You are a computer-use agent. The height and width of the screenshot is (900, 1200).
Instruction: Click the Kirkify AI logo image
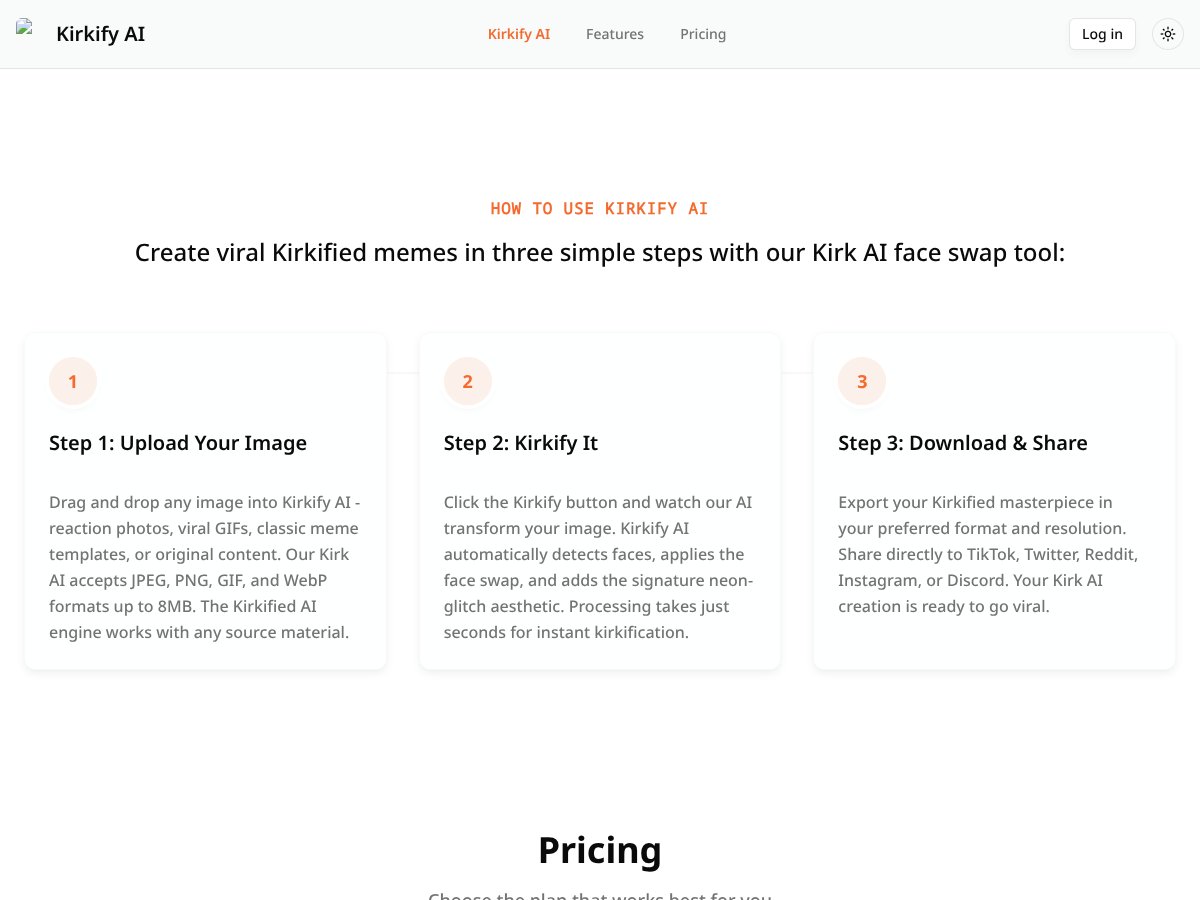(26, 27)
